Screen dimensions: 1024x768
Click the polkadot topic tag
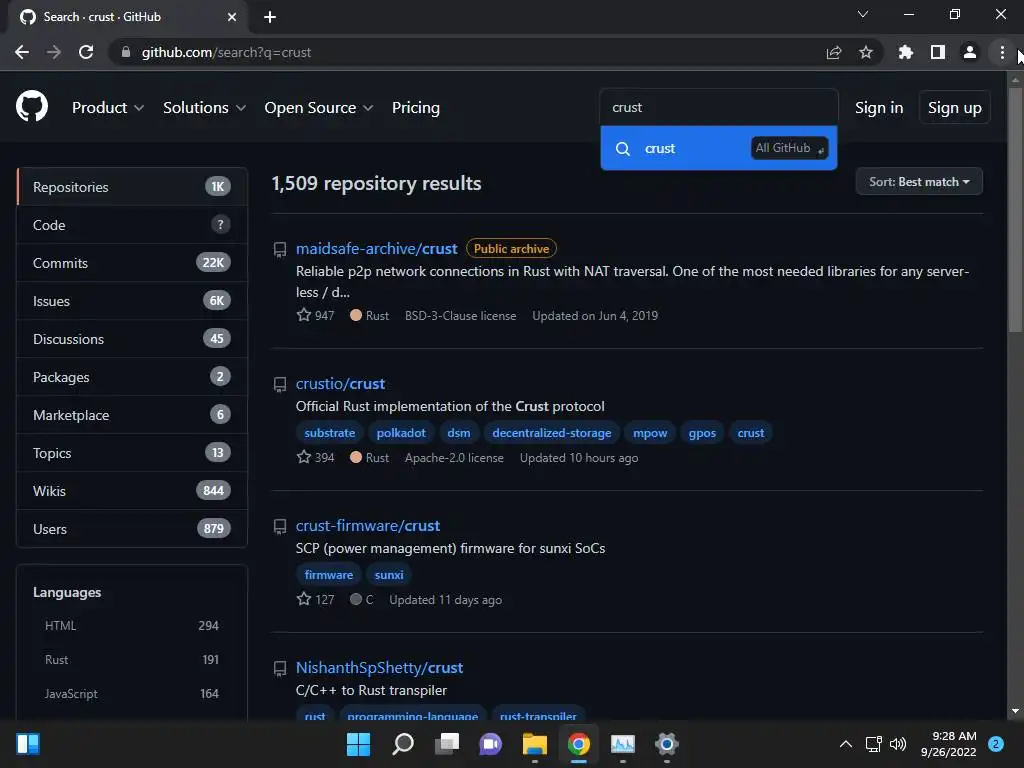point(401,433)
